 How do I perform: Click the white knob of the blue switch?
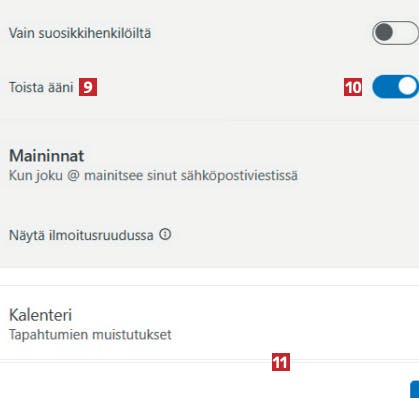(407, 87)
